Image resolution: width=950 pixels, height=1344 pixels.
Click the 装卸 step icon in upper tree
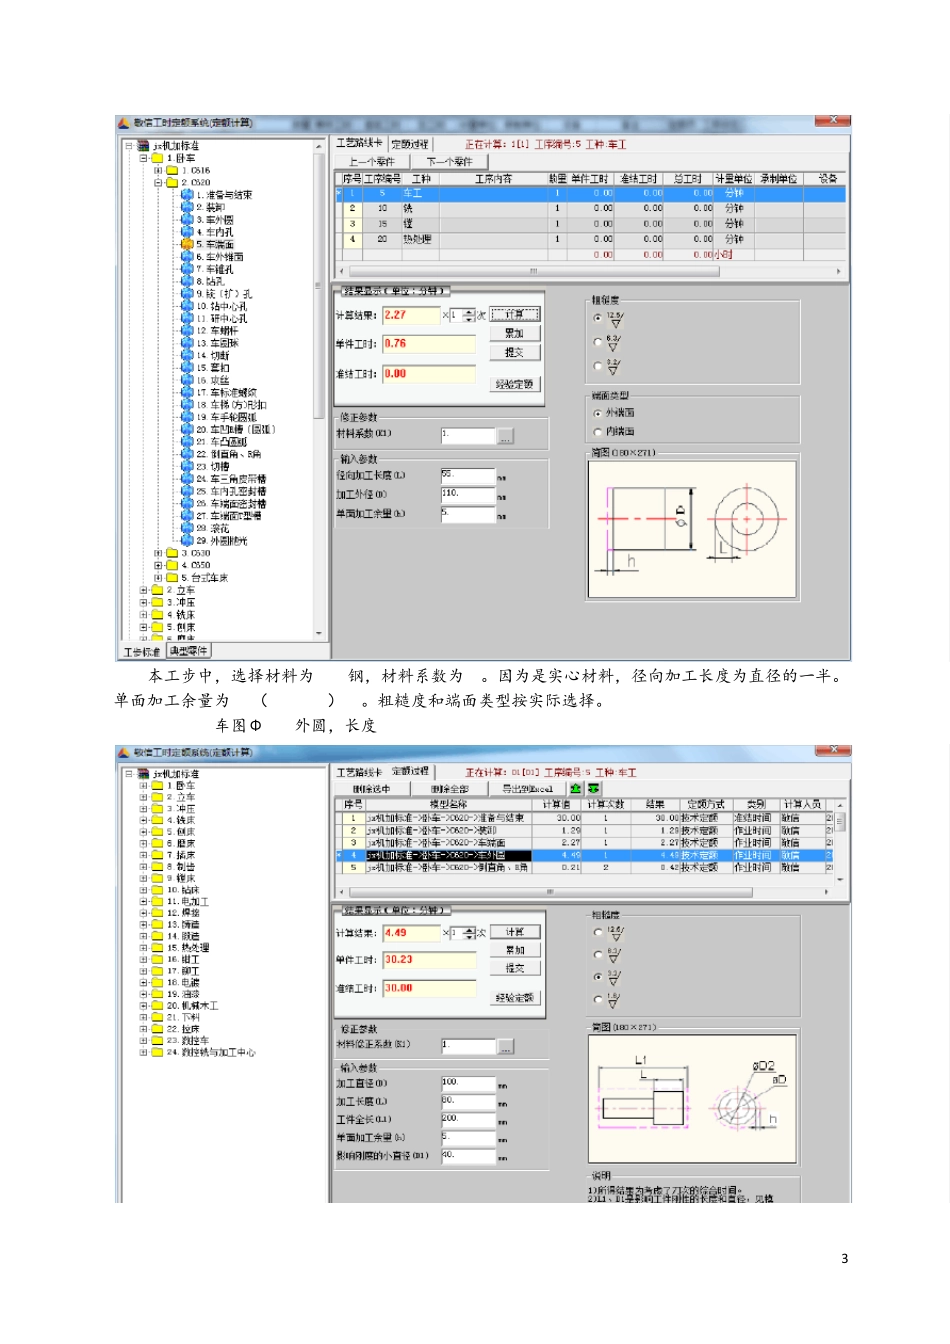pos(187,207)
